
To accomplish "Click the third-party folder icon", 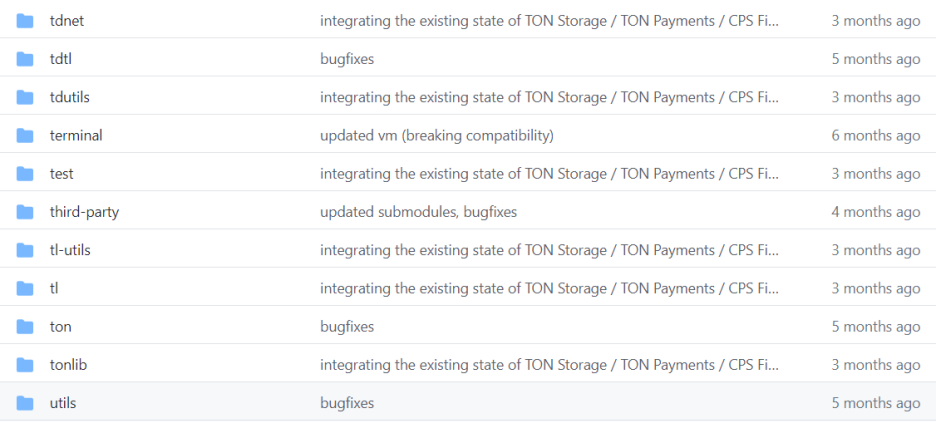I will 24,212.
